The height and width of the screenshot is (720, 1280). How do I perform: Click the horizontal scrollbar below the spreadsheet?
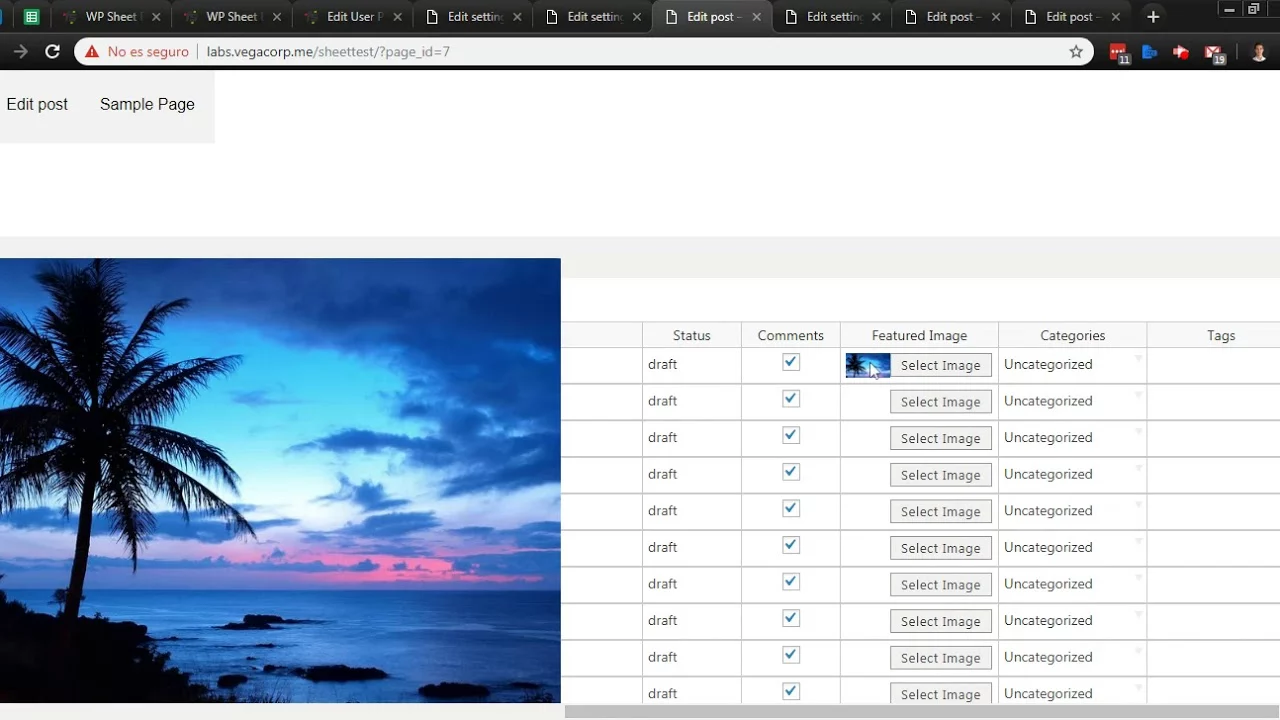pos(922,712)
